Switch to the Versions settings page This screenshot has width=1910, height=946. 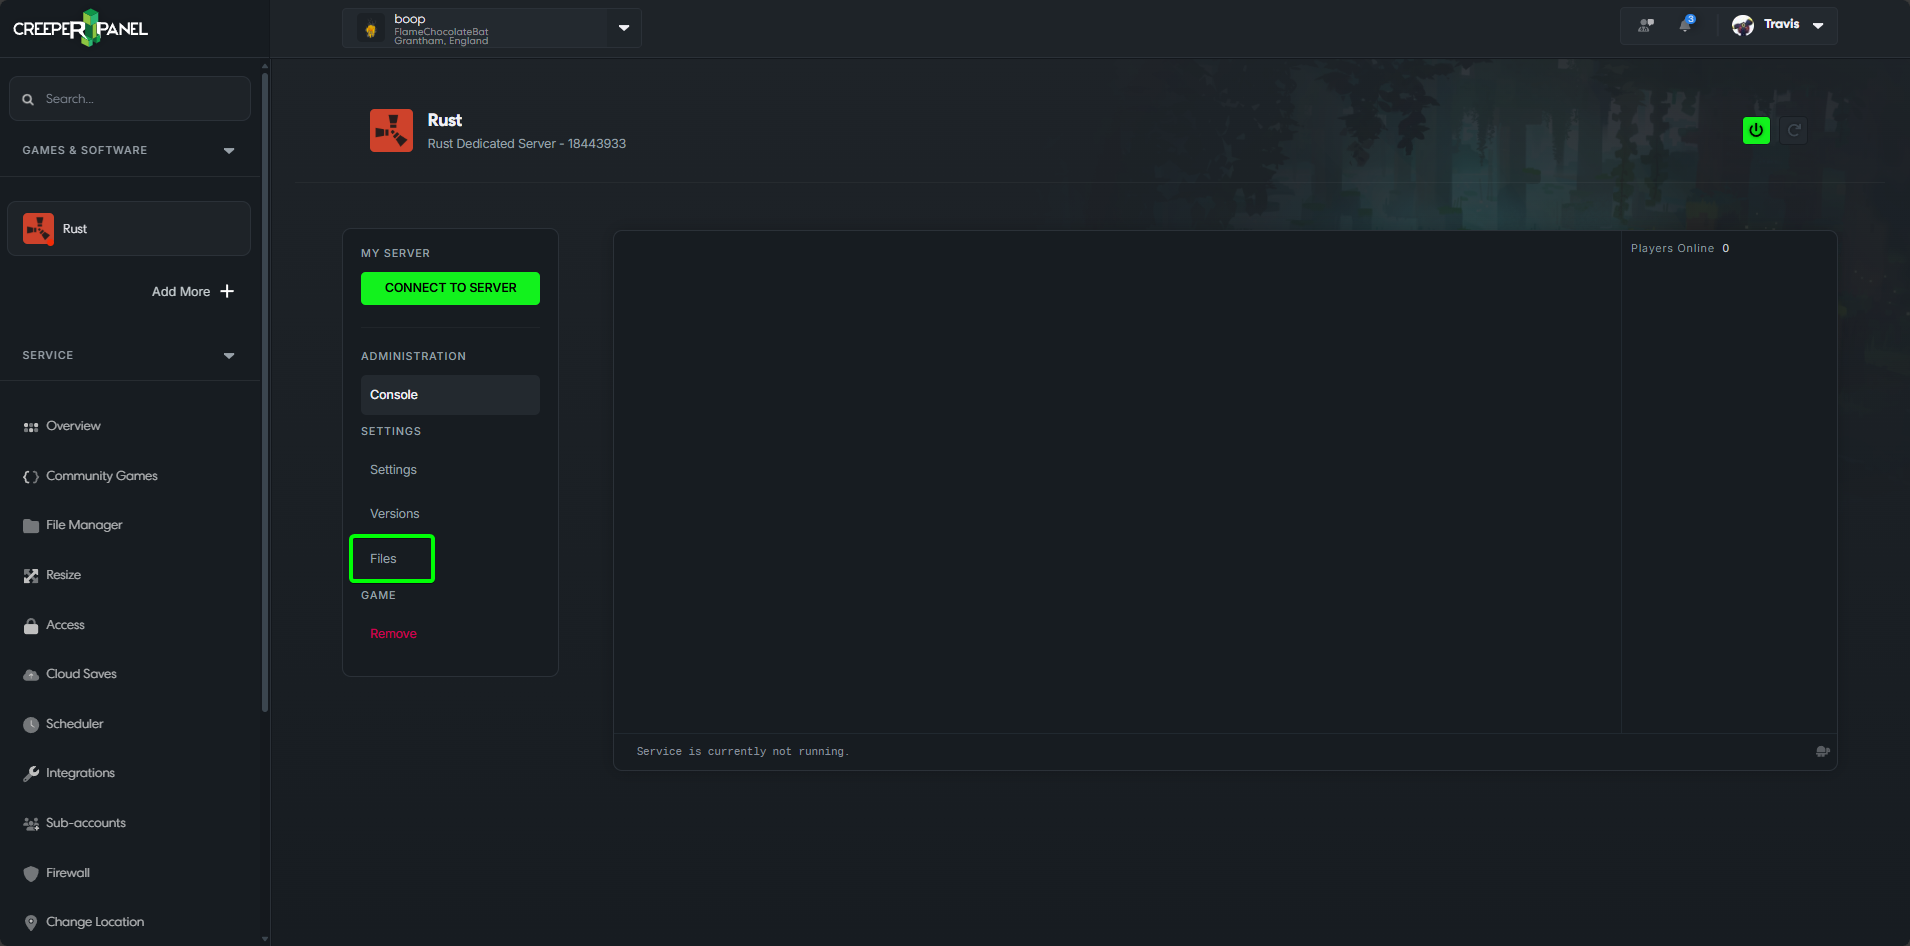pyautogui.click(x=394, y=513)
